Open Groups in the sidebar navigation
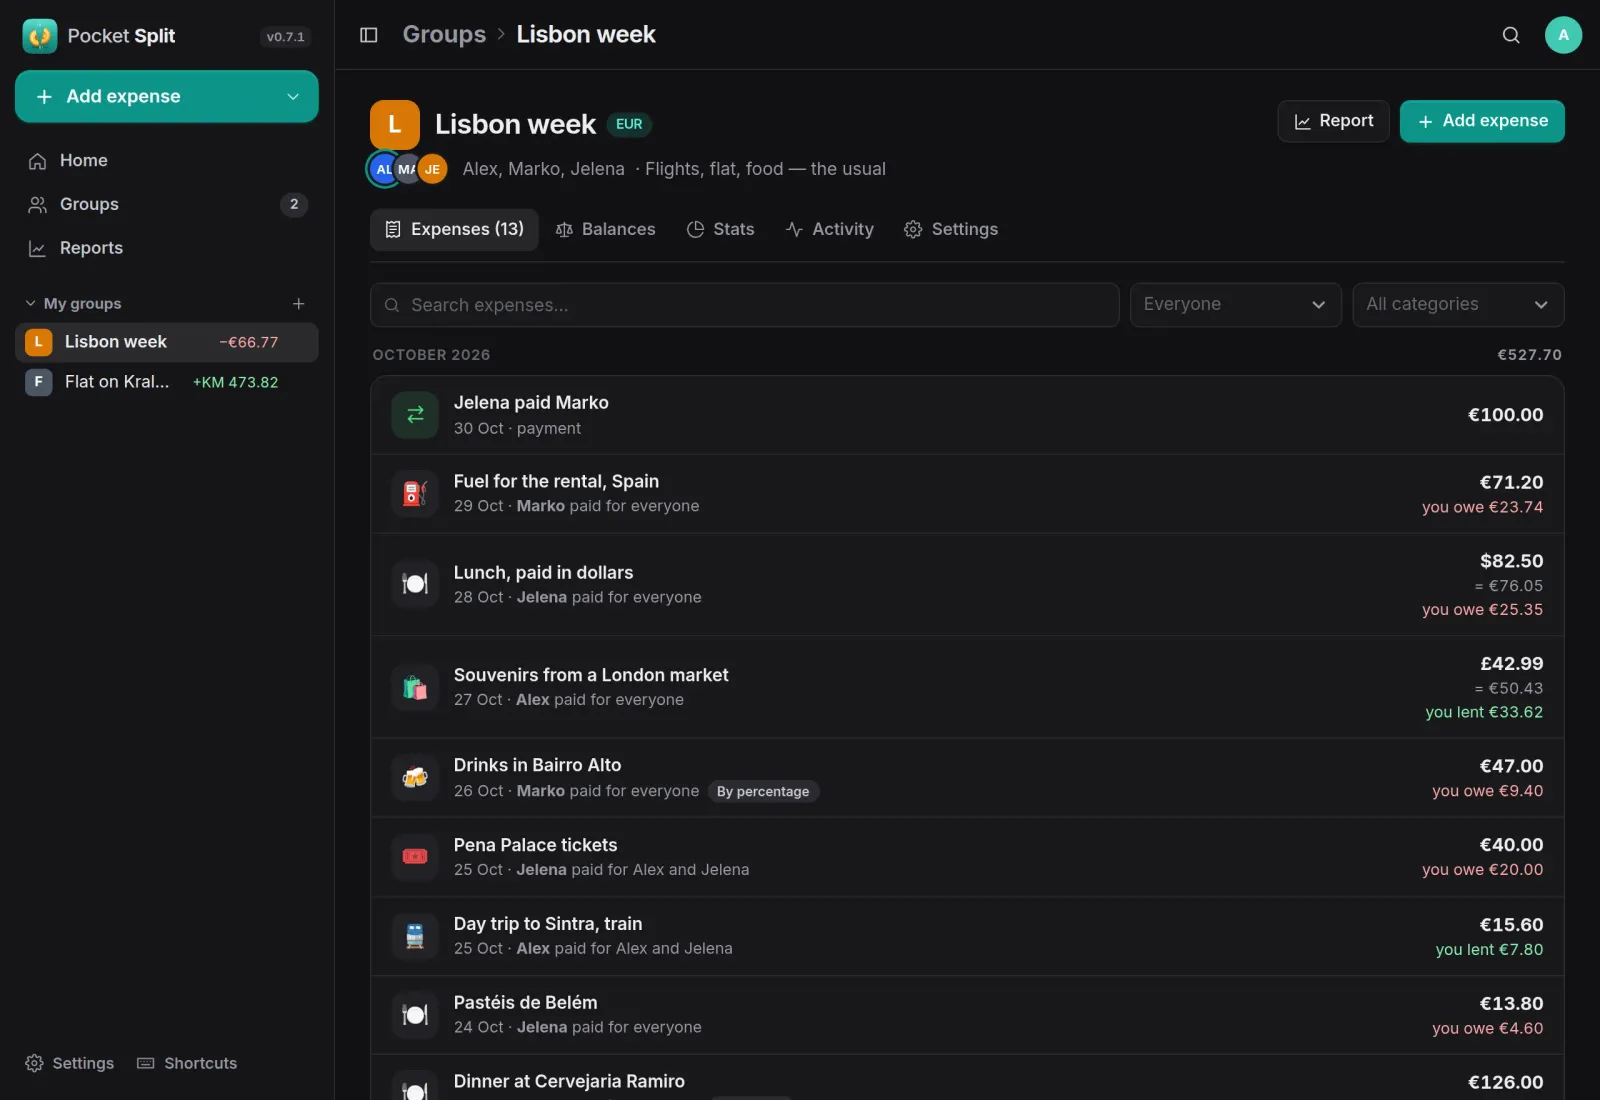The image size is (1600, 1100). click(167, 204)
